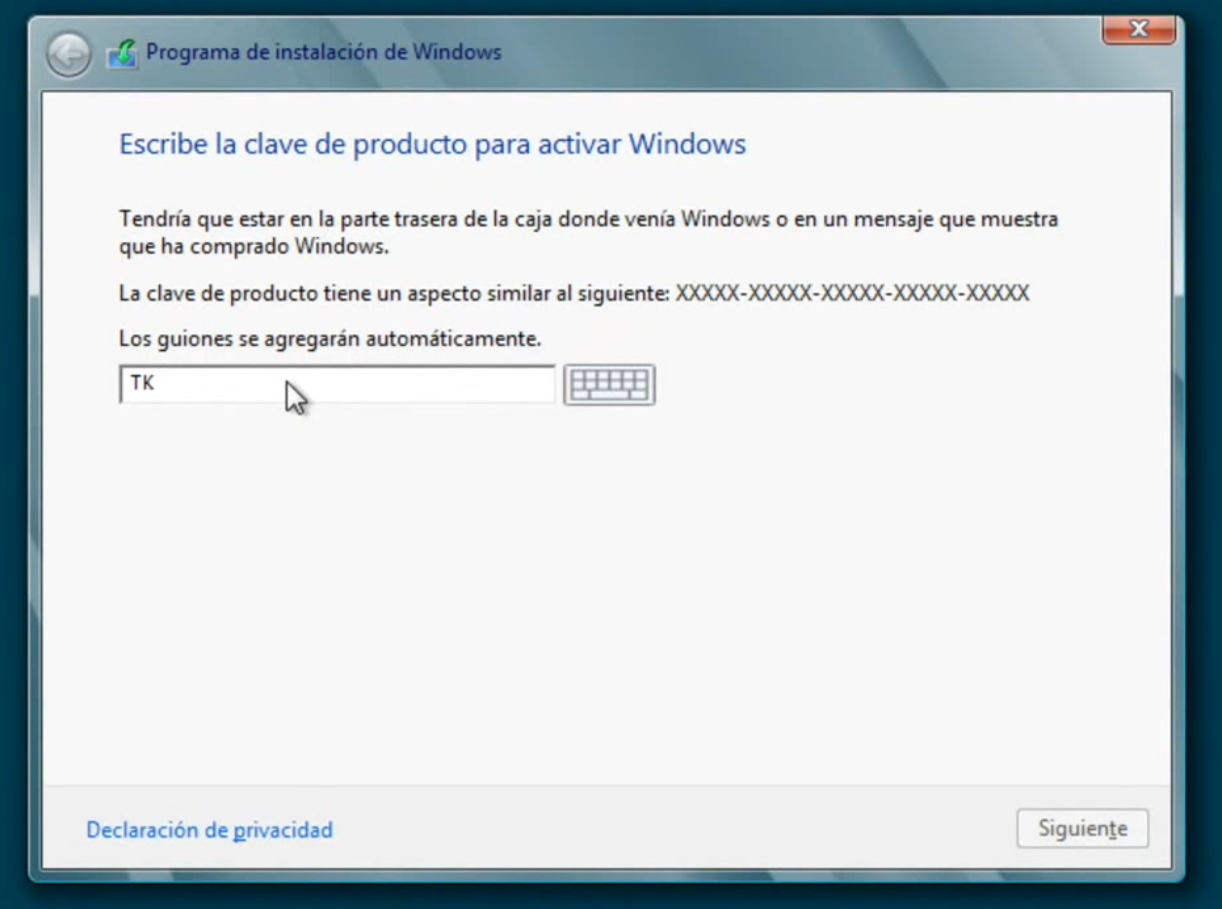
Task: Click the heading 'Escribe la clave de producto para activar Windows'
Action: (433, 144)
